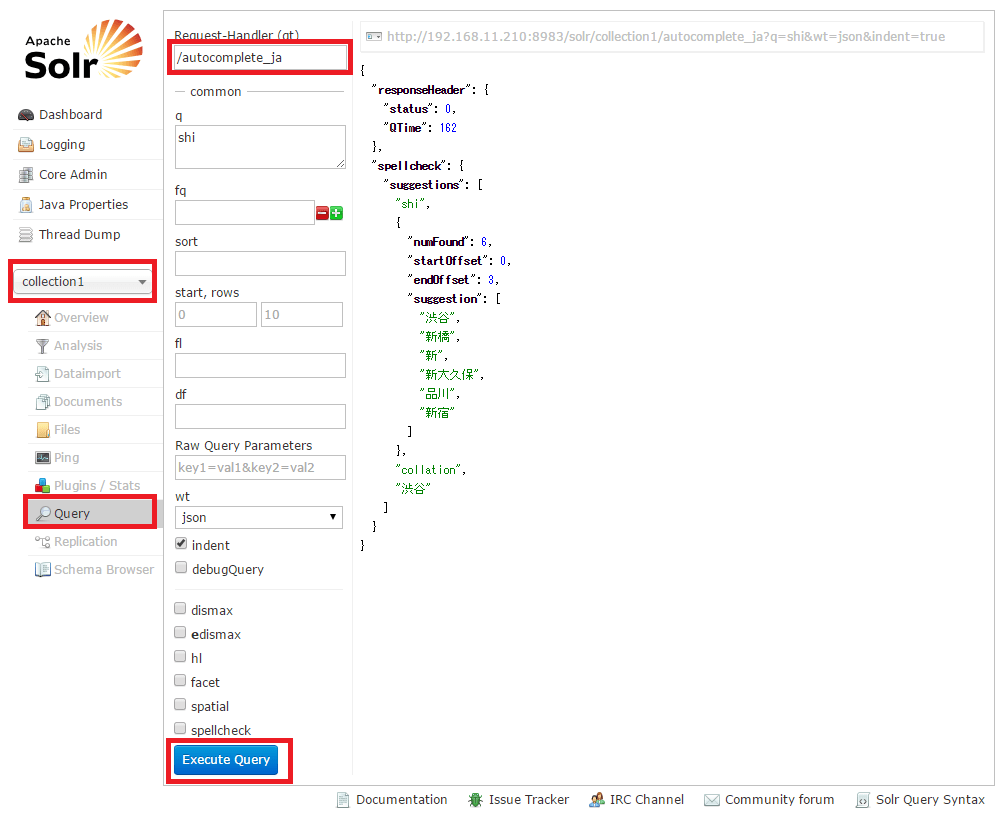Click the Overview house icon
The image size is (1005, 820).
pyautogui.click(x=42, y=317)
